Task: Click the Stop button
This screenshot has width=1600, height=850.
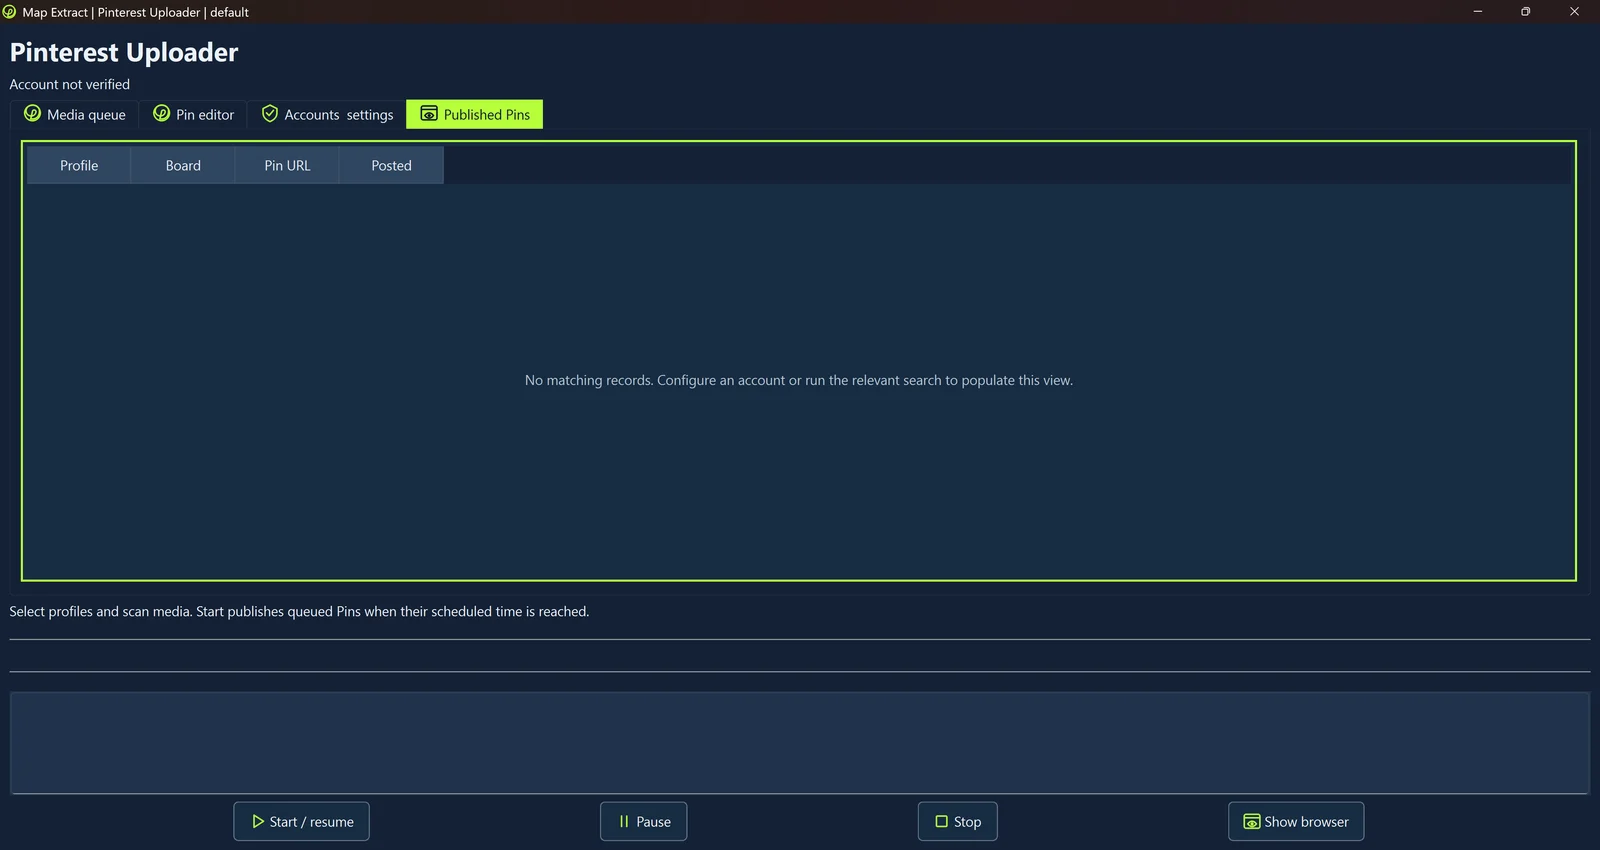Action: tap(958, 821)
